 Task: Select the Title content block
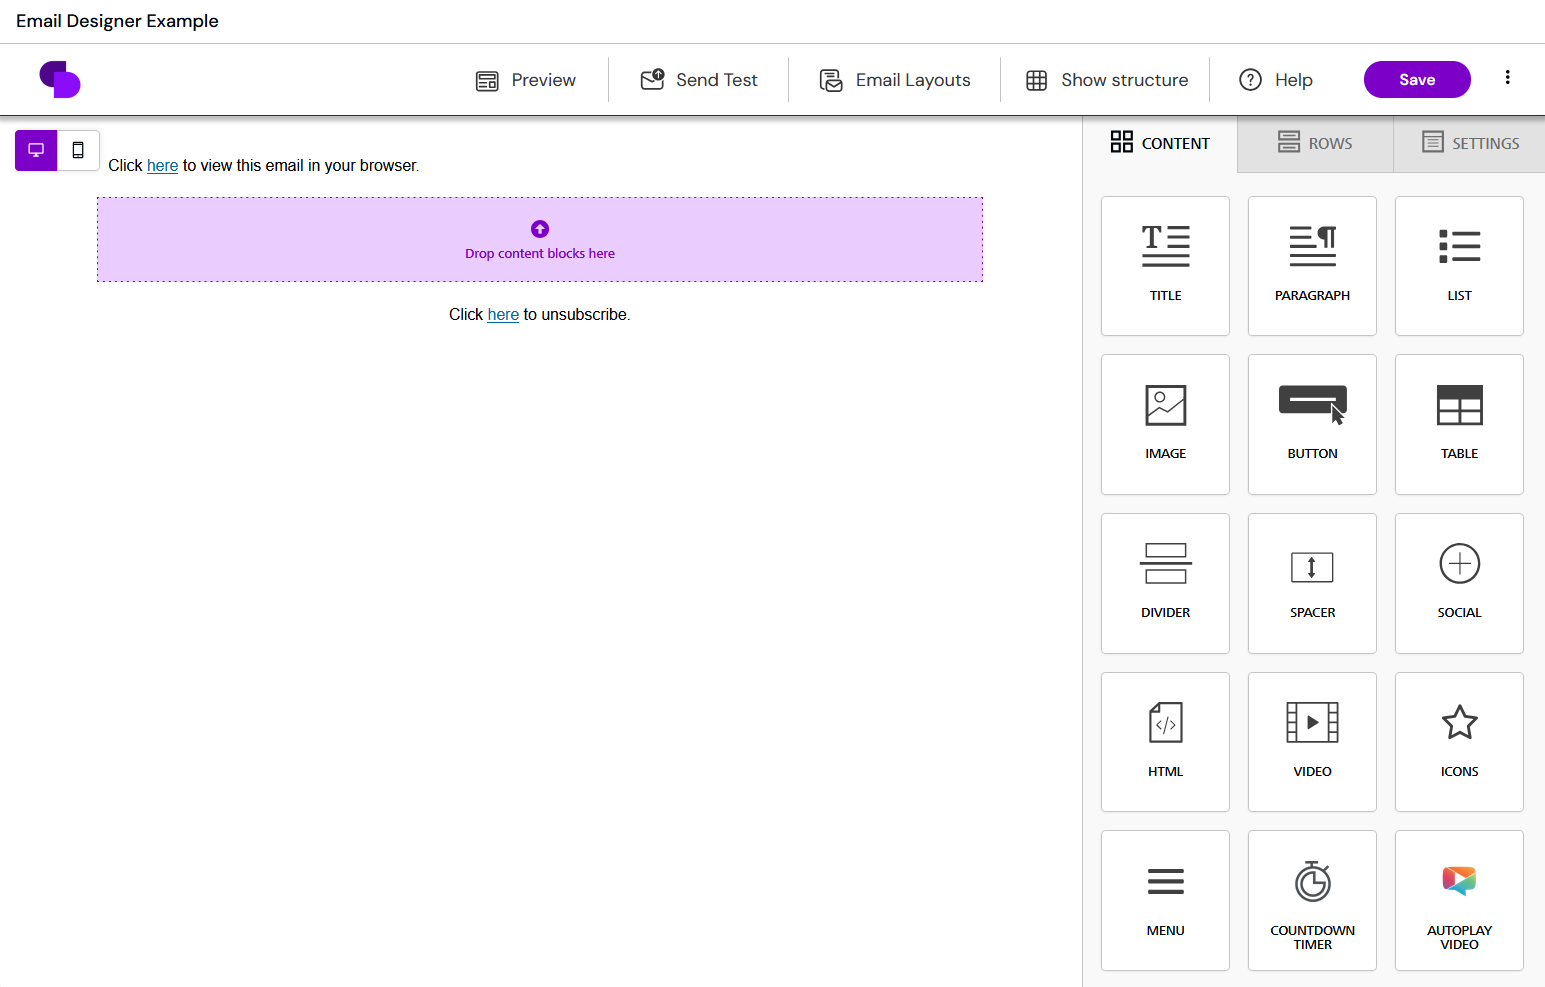1165,266
